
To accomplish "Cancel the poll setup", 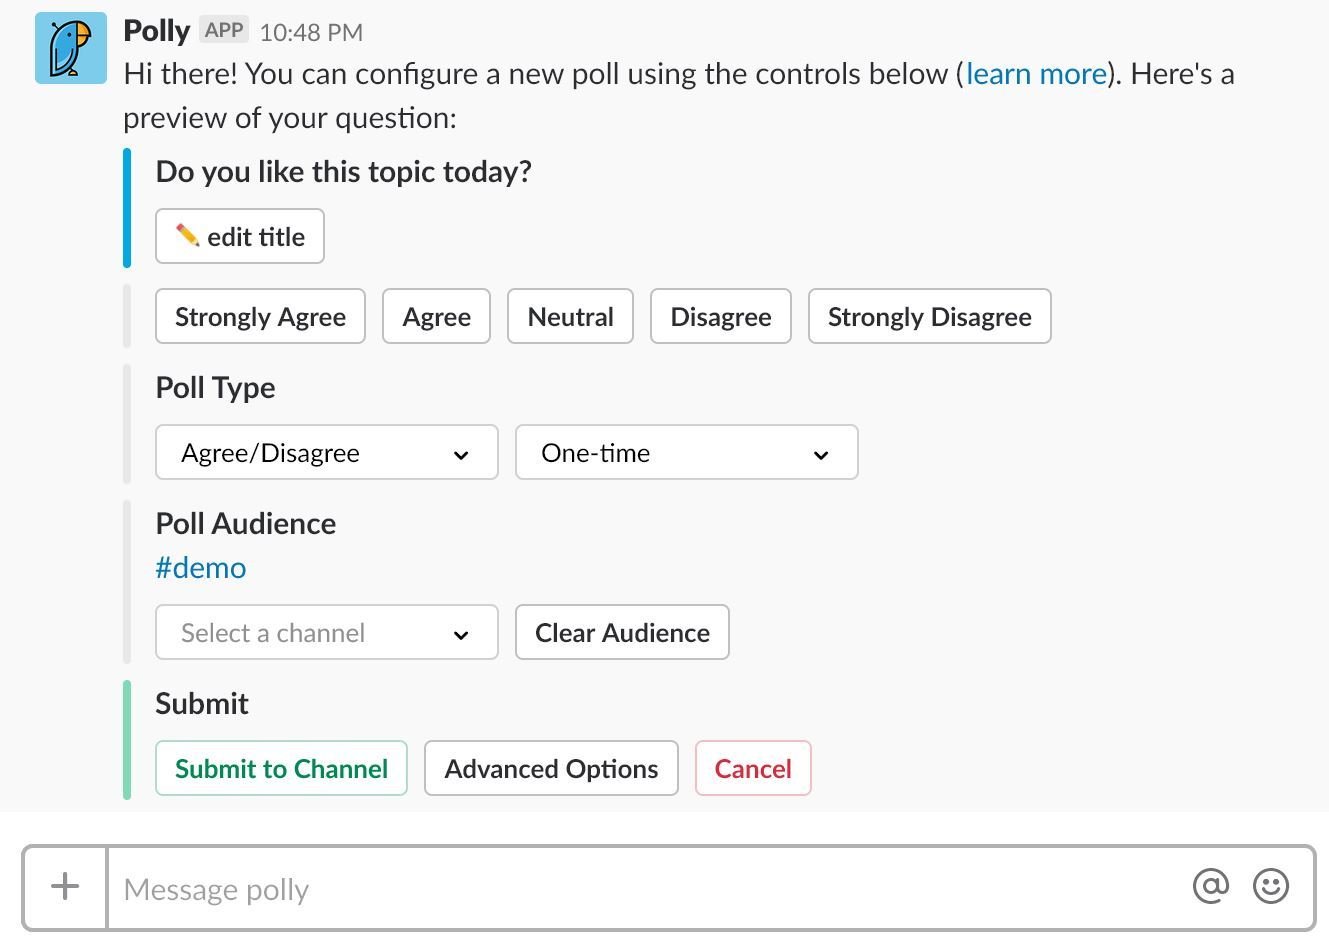I will pos(752,769).
